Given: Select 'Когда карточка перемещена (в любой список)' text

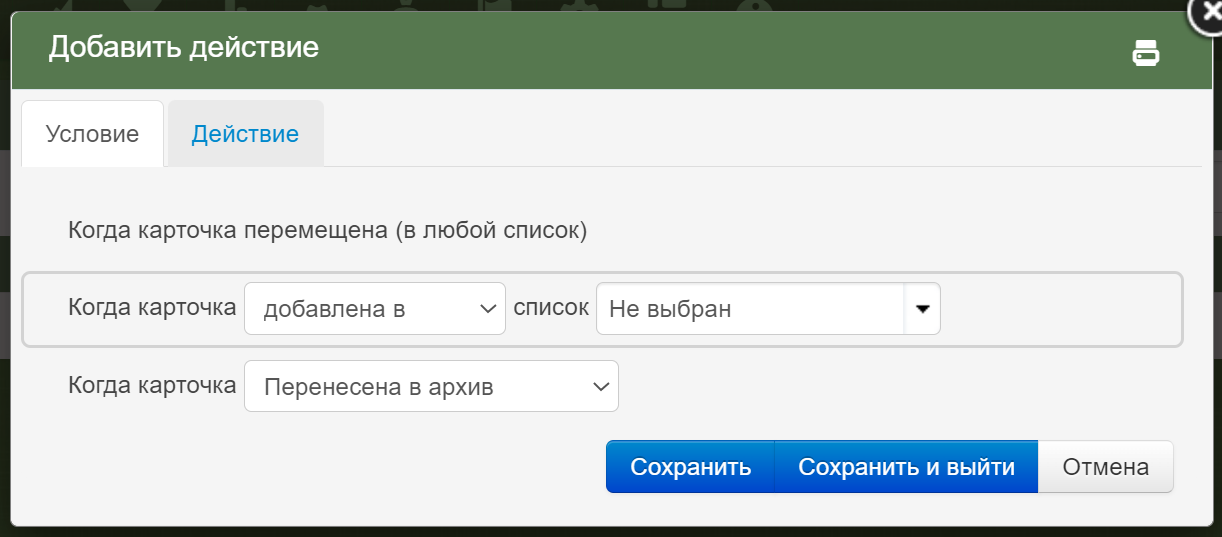Looking at the screenshot, I should click(327, 231).
